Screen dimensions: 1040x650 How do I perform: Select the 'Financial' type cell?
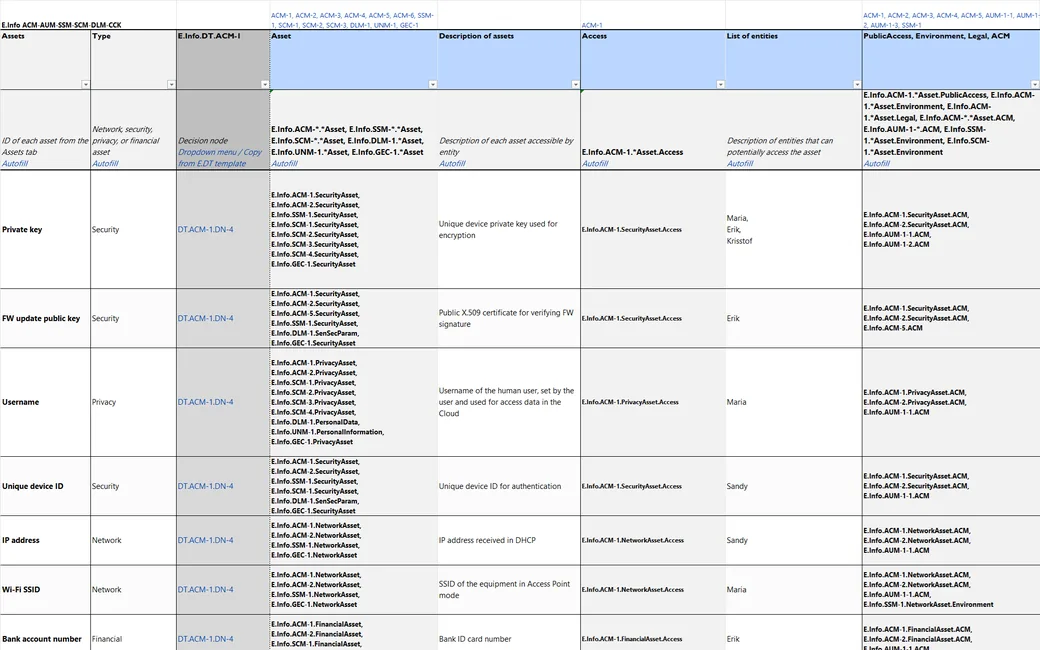(133, 633)
